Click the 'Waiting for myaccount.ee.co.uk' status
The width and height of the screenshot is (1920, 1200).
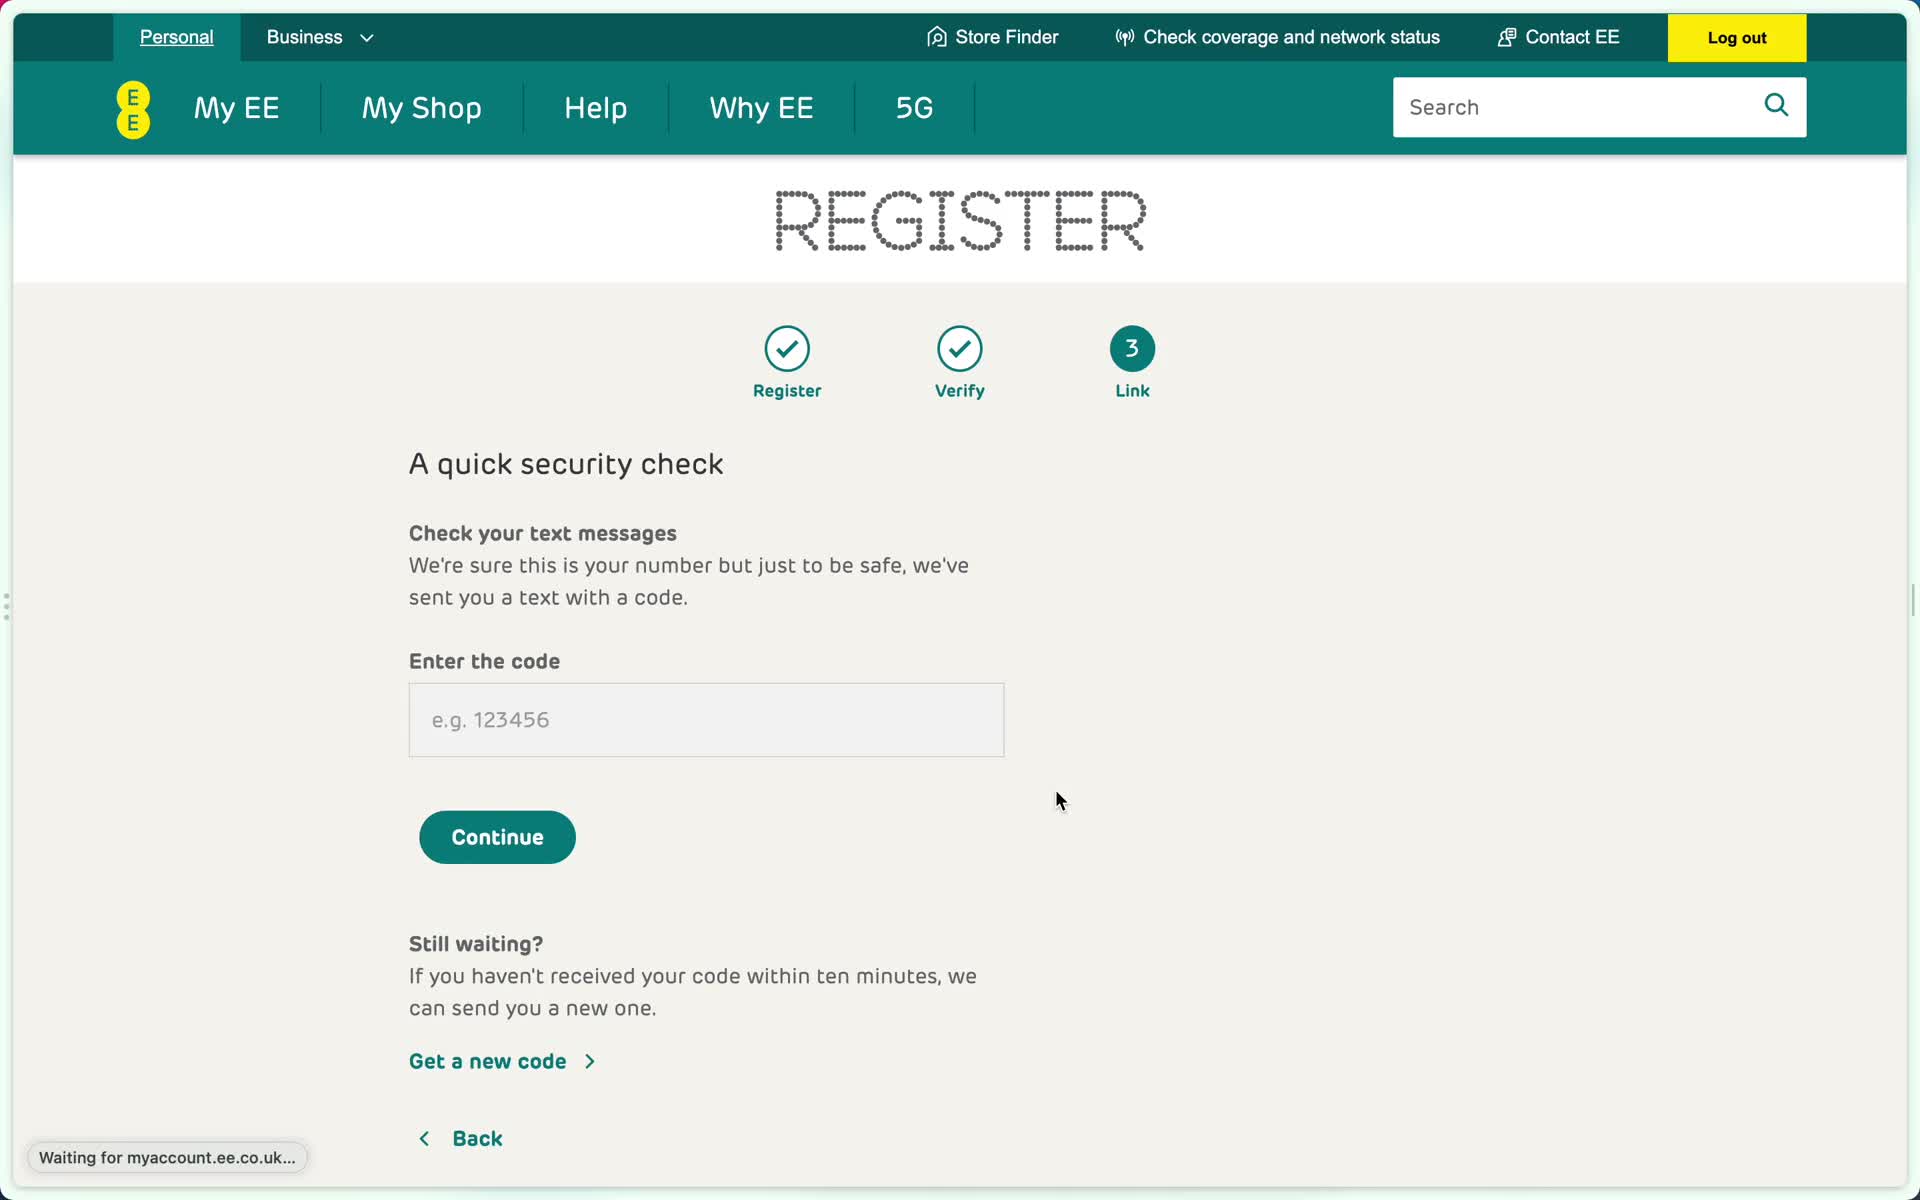pos(167,1158)
